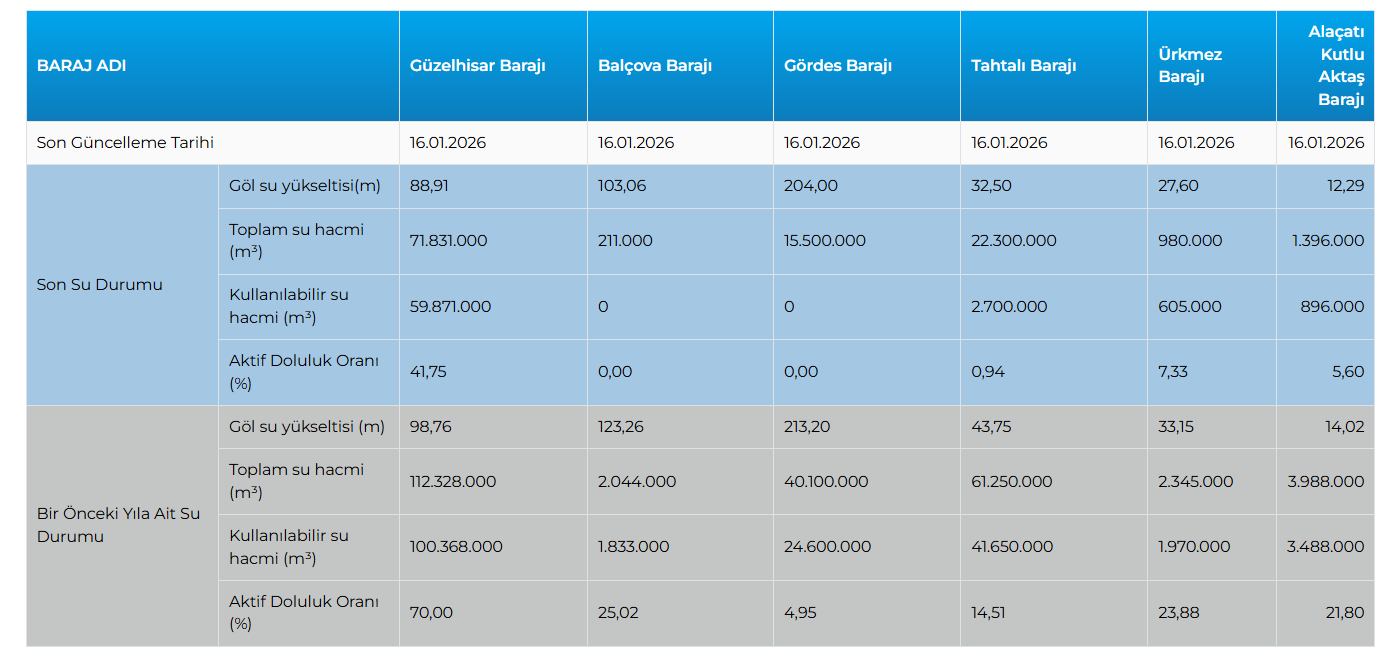Select the Balçova Barajı column header
Image resolution: width=1400 pixels, height=670 pixels.
(x=655, y=66)
